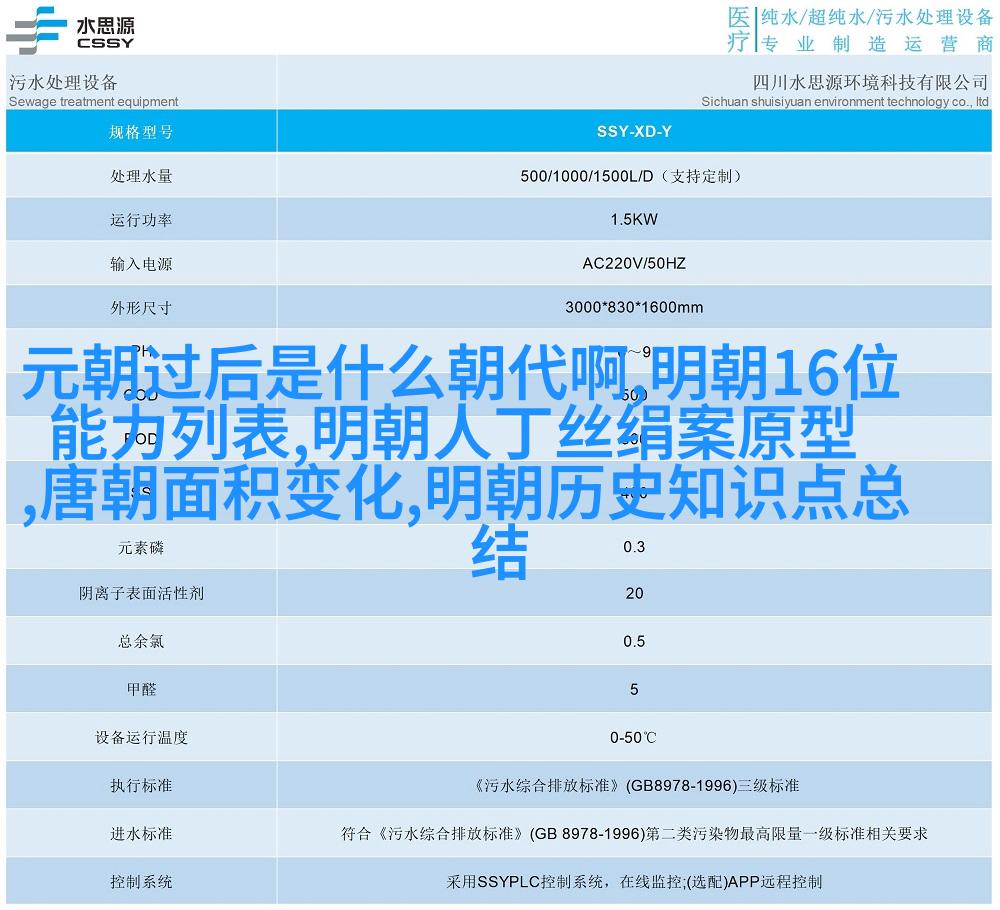1000x910 pixels.
Task: Select the dimensions 3000*830*1600mm
Action: point(634,307)
